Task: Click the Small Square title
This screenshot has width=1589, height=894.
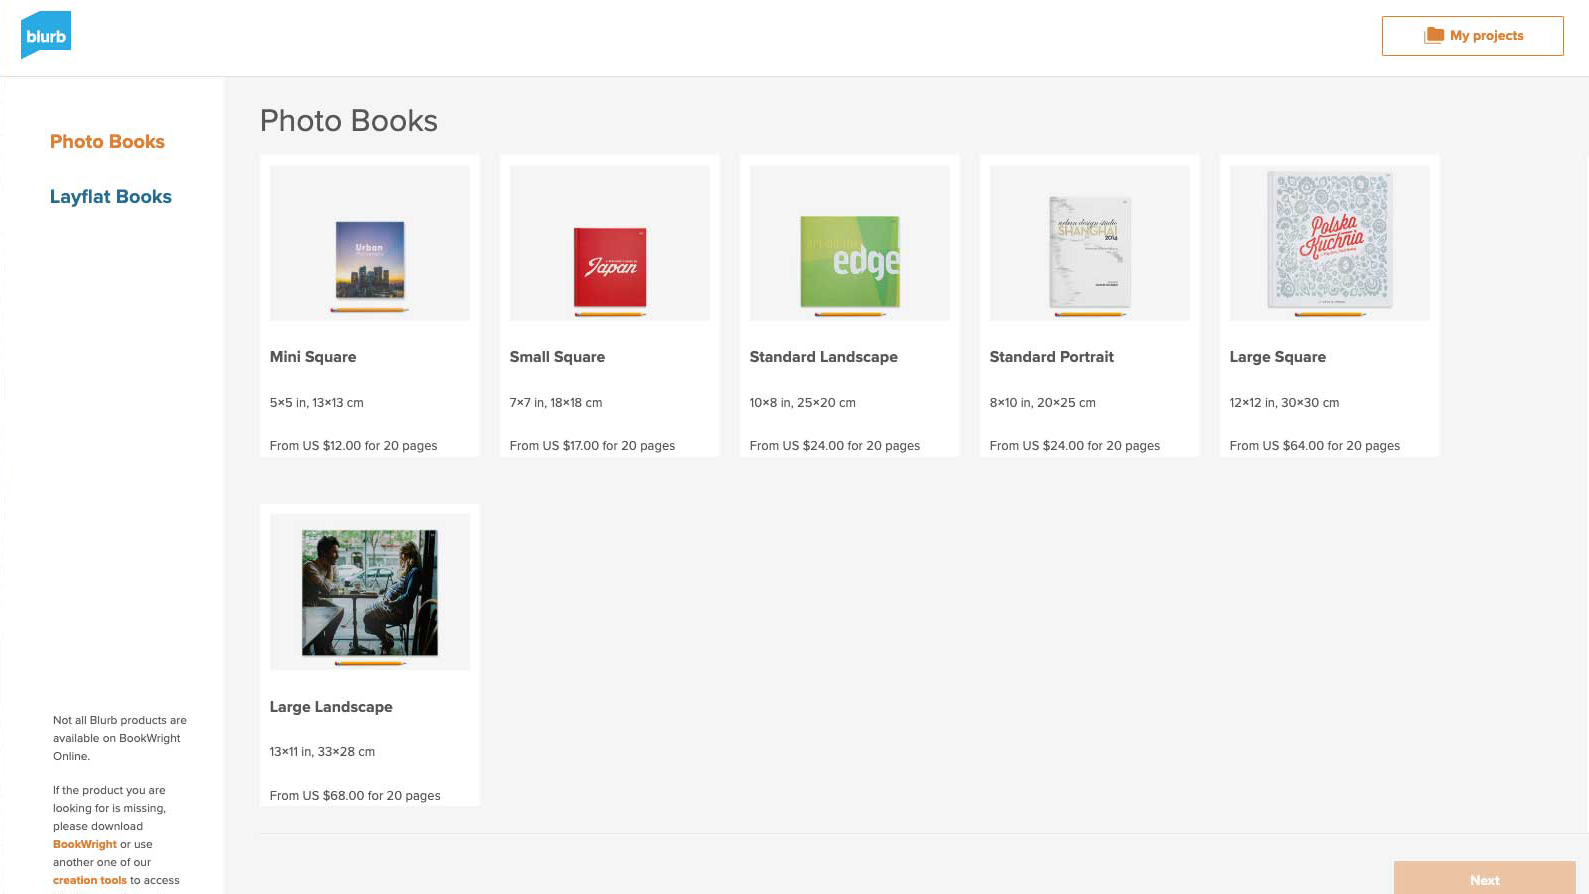Action: [x=557, y=357]
